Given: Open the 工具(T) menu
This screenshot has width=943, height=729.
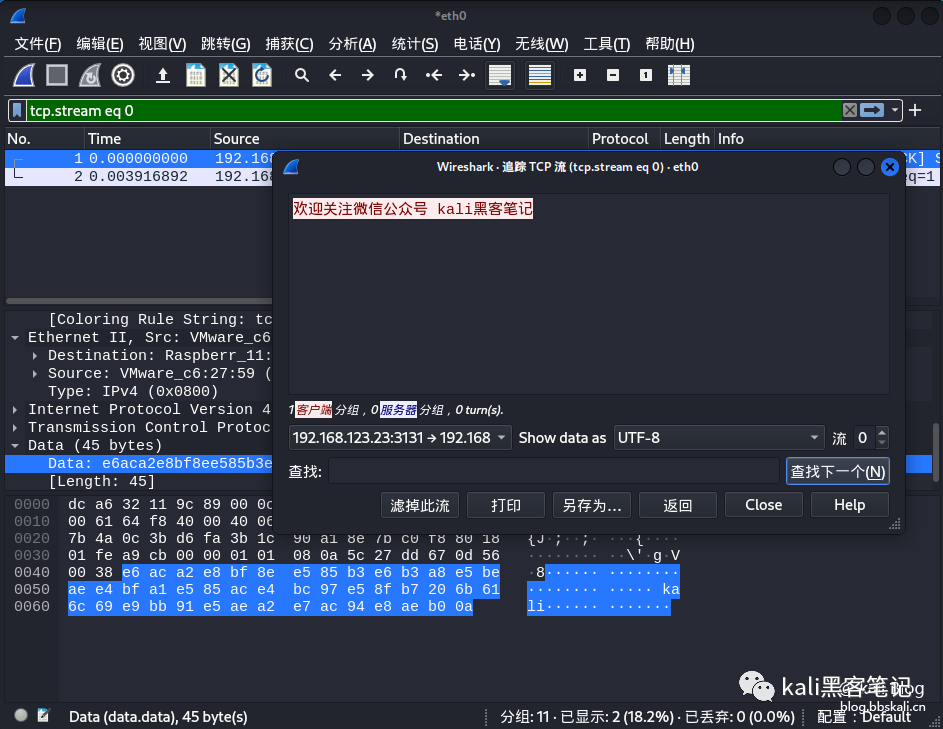Looking at the screenshot, I should point(607,44).
